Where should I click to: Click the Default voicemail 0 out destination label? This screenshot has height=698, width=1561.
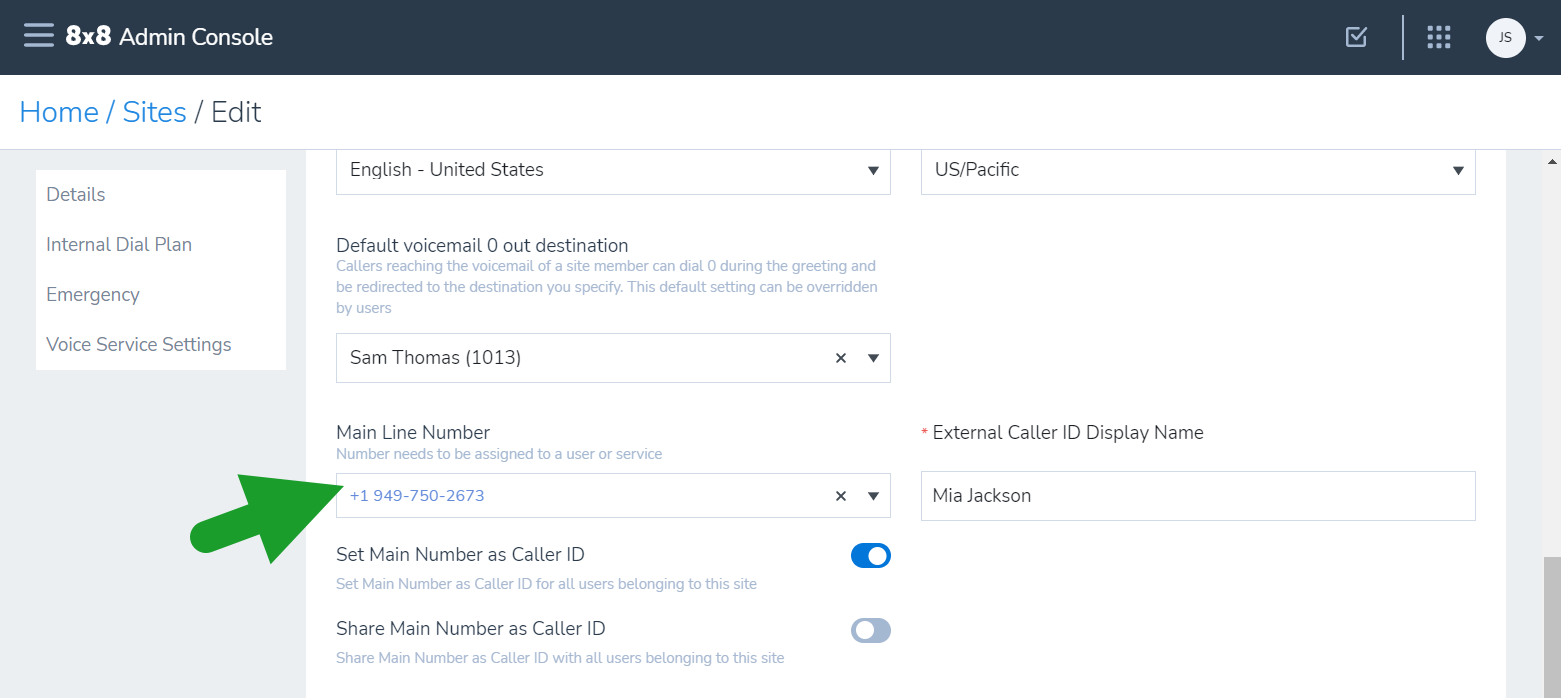coord(482,245)
